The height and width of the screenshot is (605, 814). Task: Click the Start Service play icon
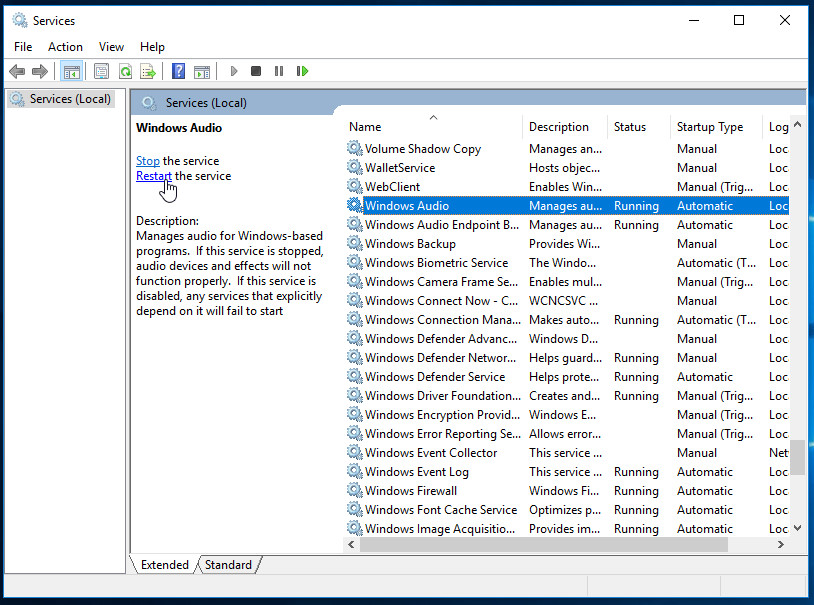click(x=234, y=71)
